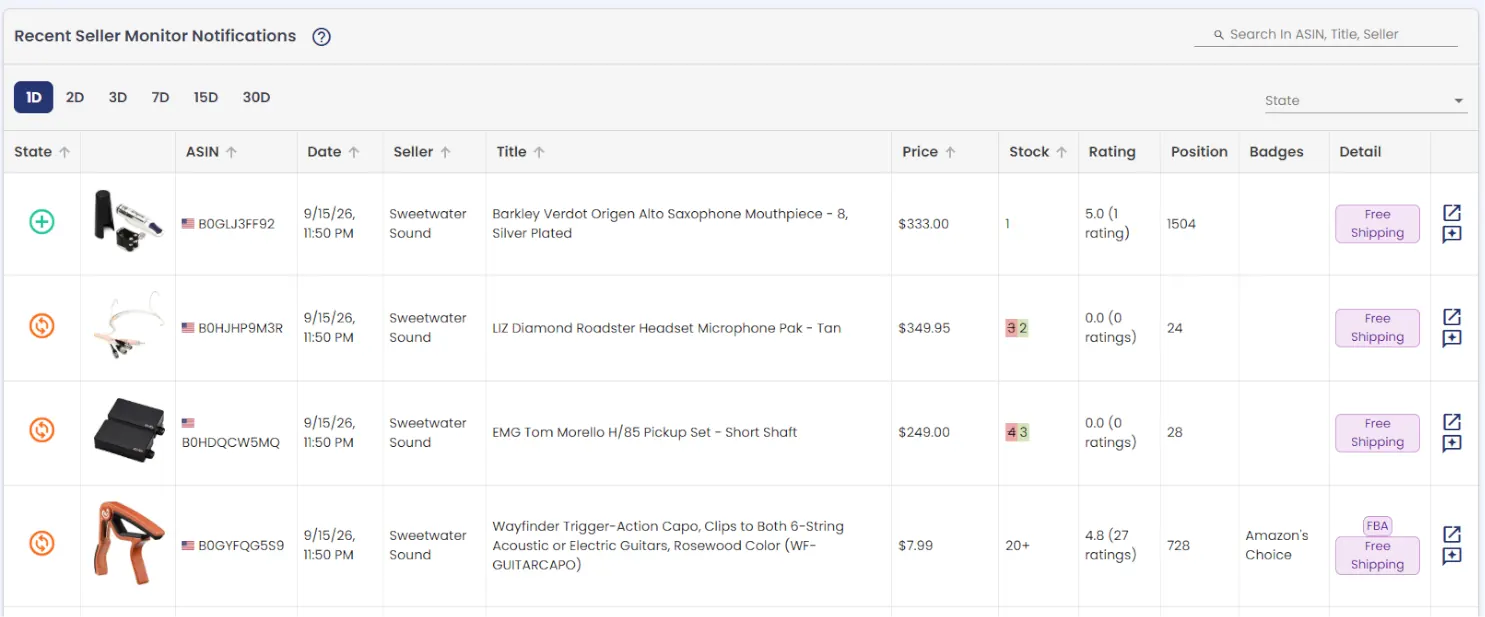The image size is (1485, 617).
Task: Switch to 15D time range
Action: click(x=206, y=97)
